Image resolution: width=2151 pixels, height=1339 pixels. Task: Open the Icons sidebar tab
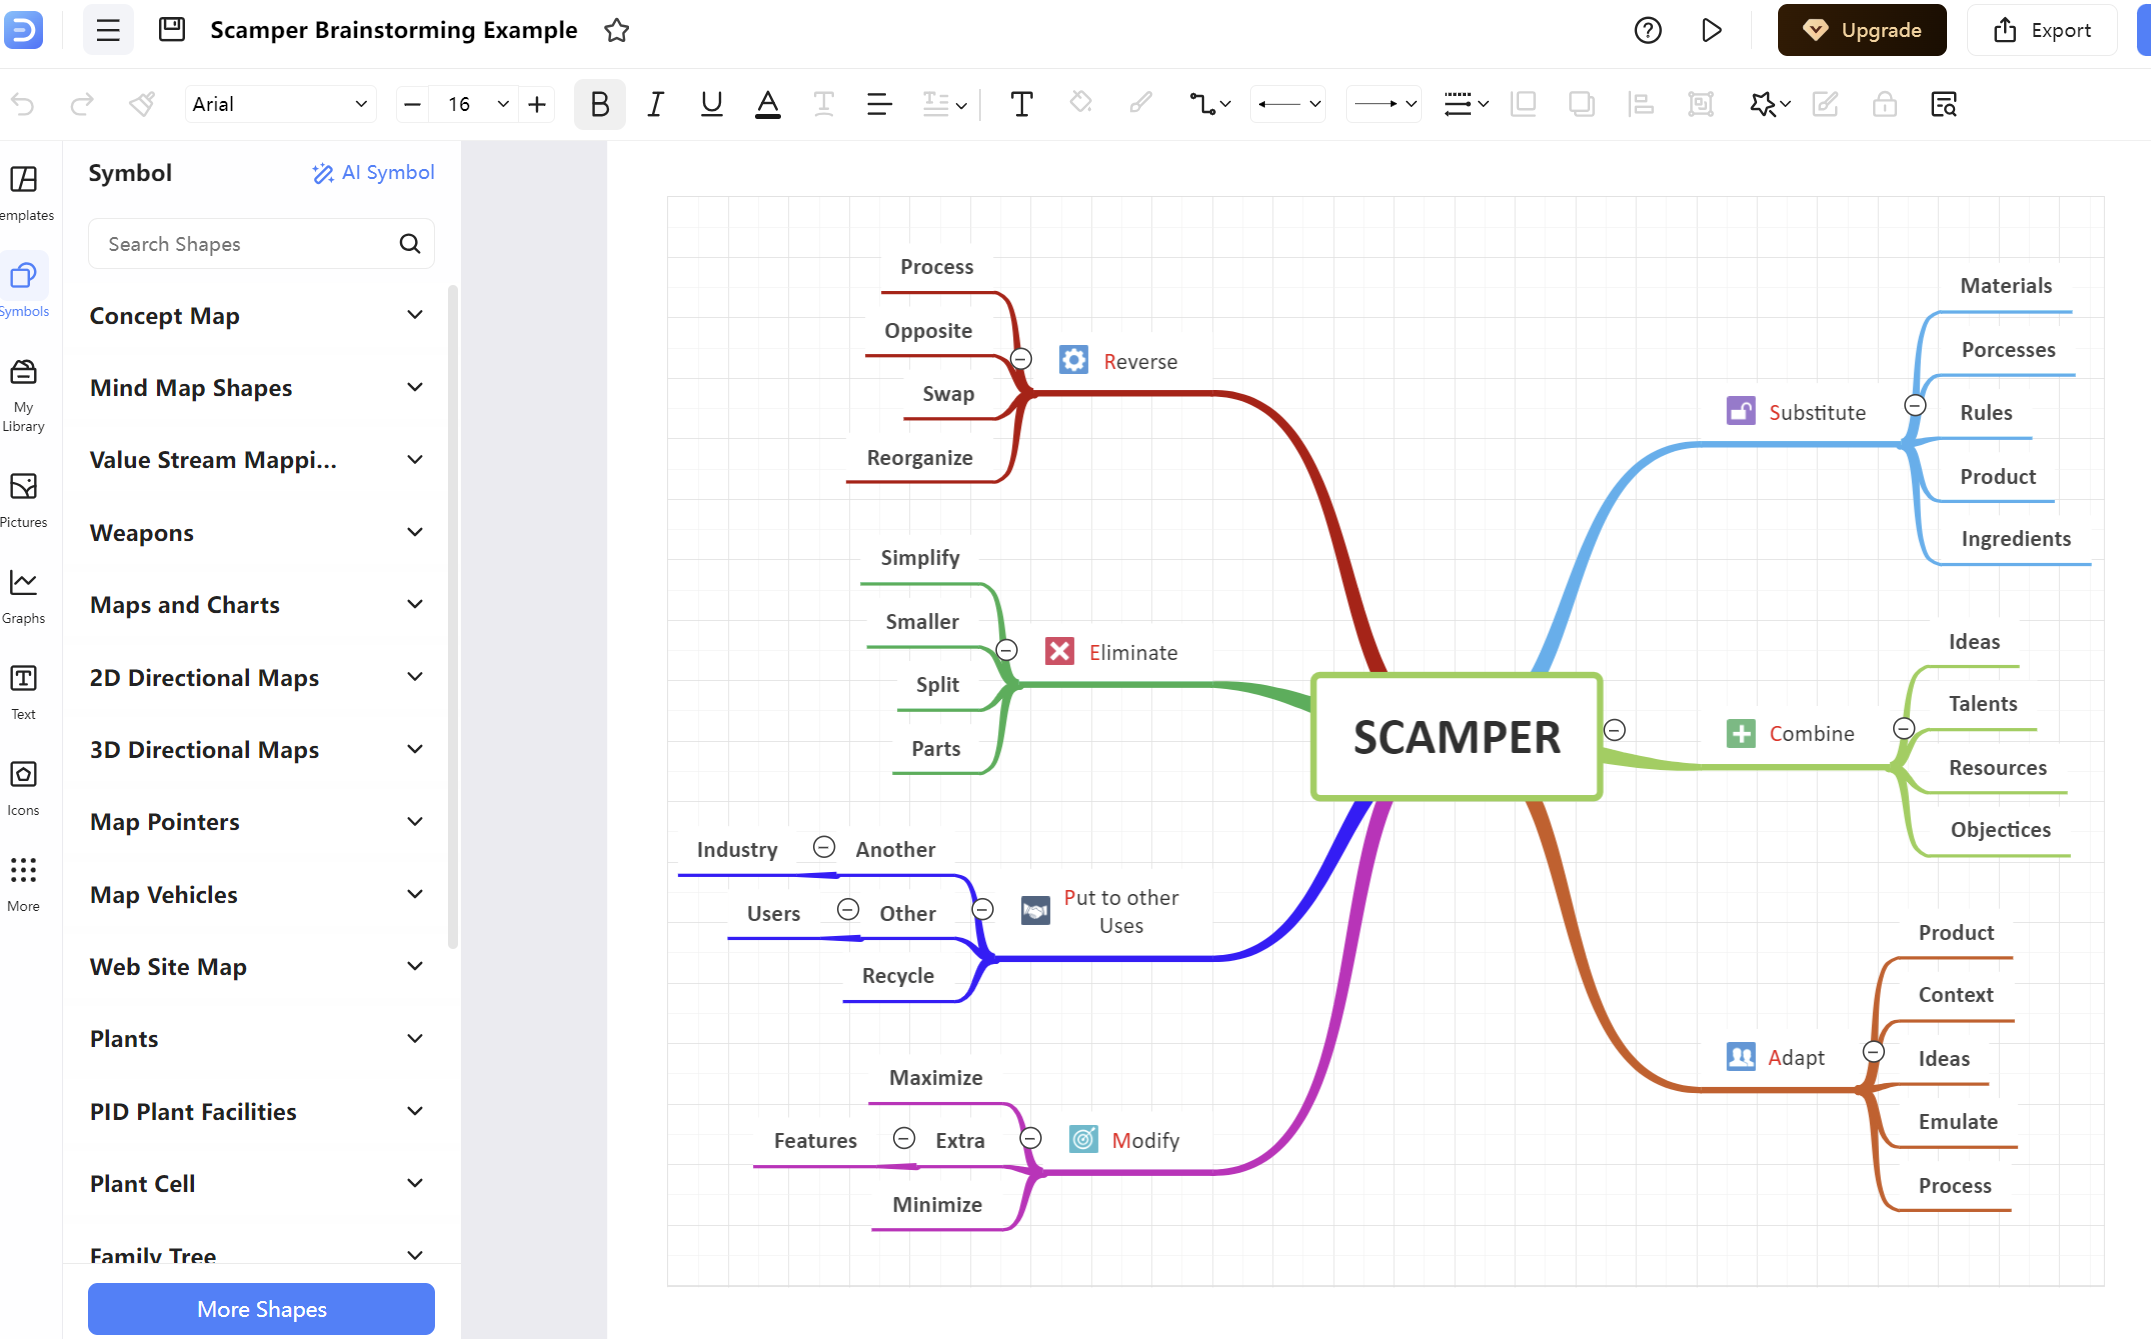24,788
